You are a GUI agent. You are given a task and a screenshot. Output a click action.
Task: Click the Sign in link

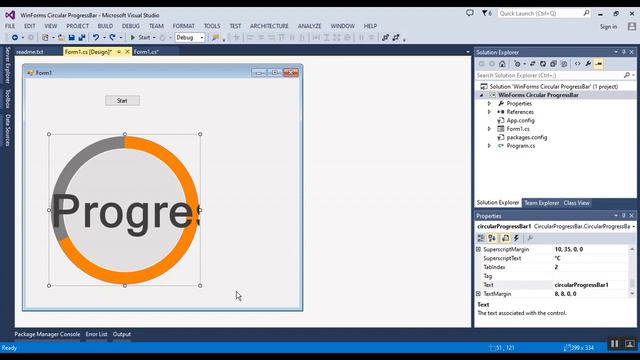click(x=609, y=27)
